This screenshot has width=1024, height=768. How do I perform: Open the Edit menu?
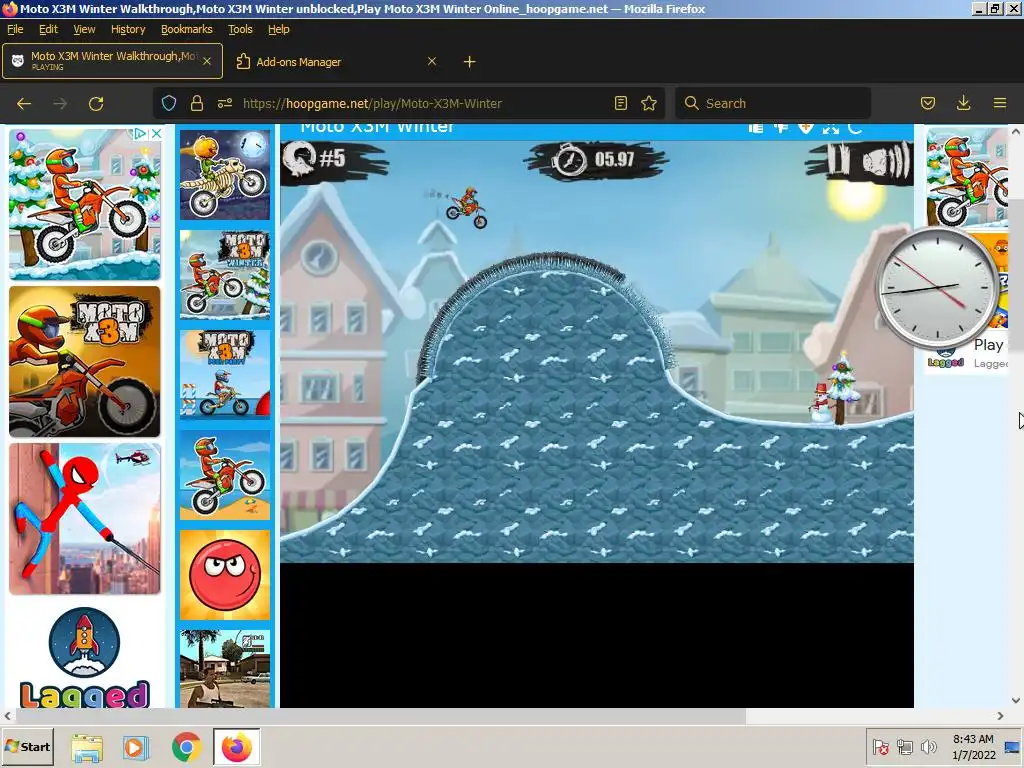(48, 29)
